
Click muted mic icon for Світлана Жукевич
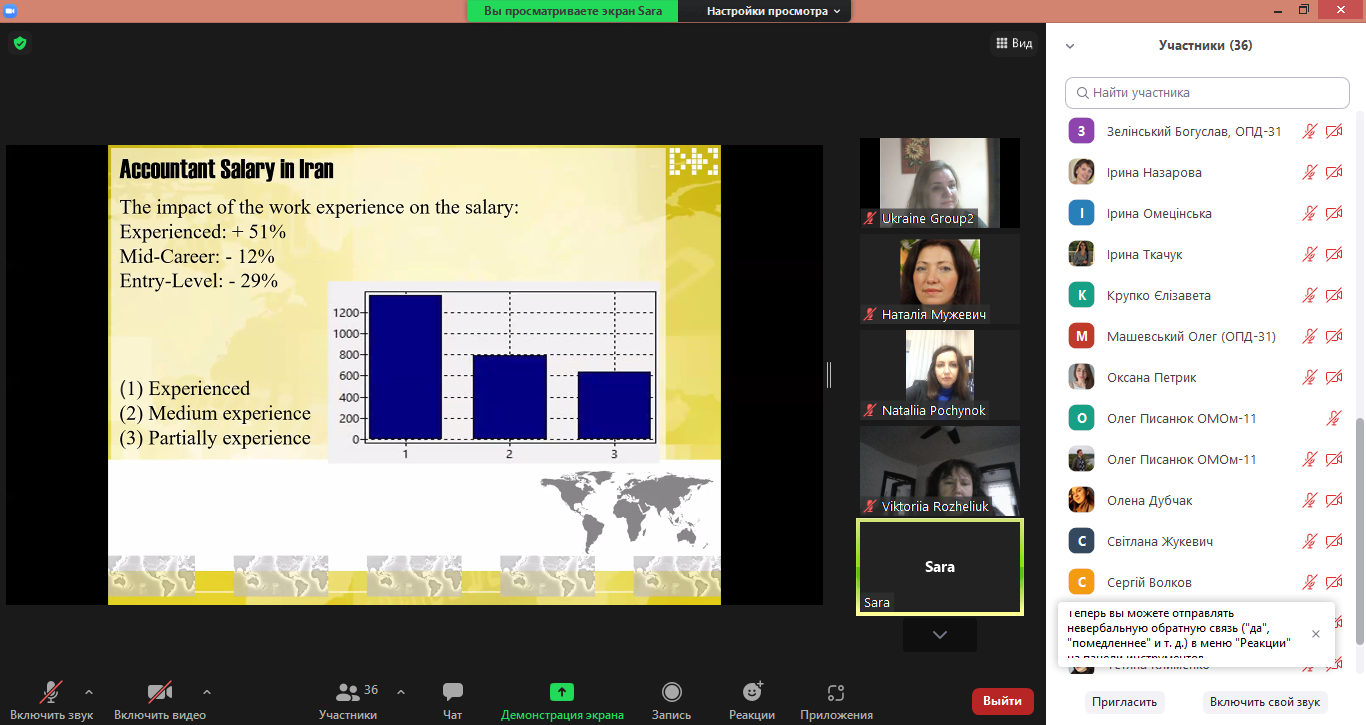[x=1309, y=541]
